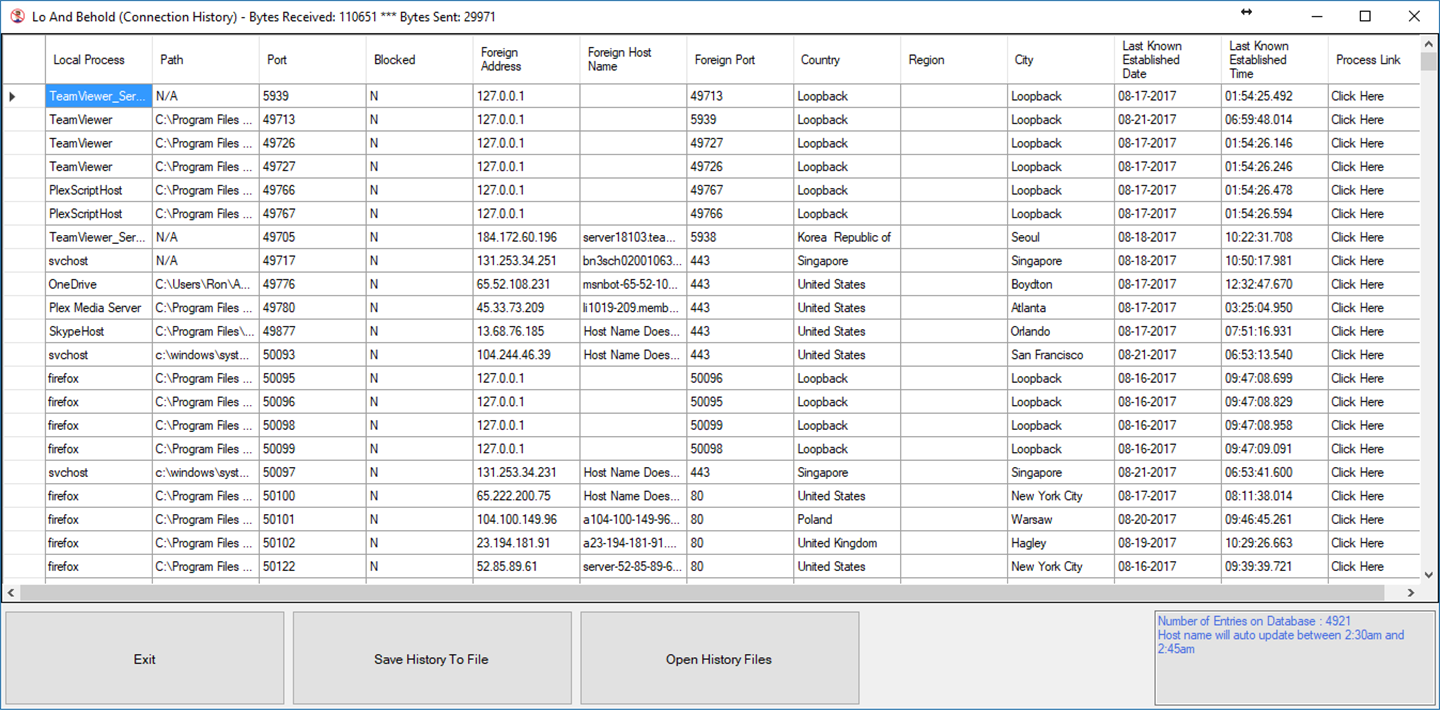Minimize the Lo And Behold window
1440x710 pixels.
[1317, 16]
